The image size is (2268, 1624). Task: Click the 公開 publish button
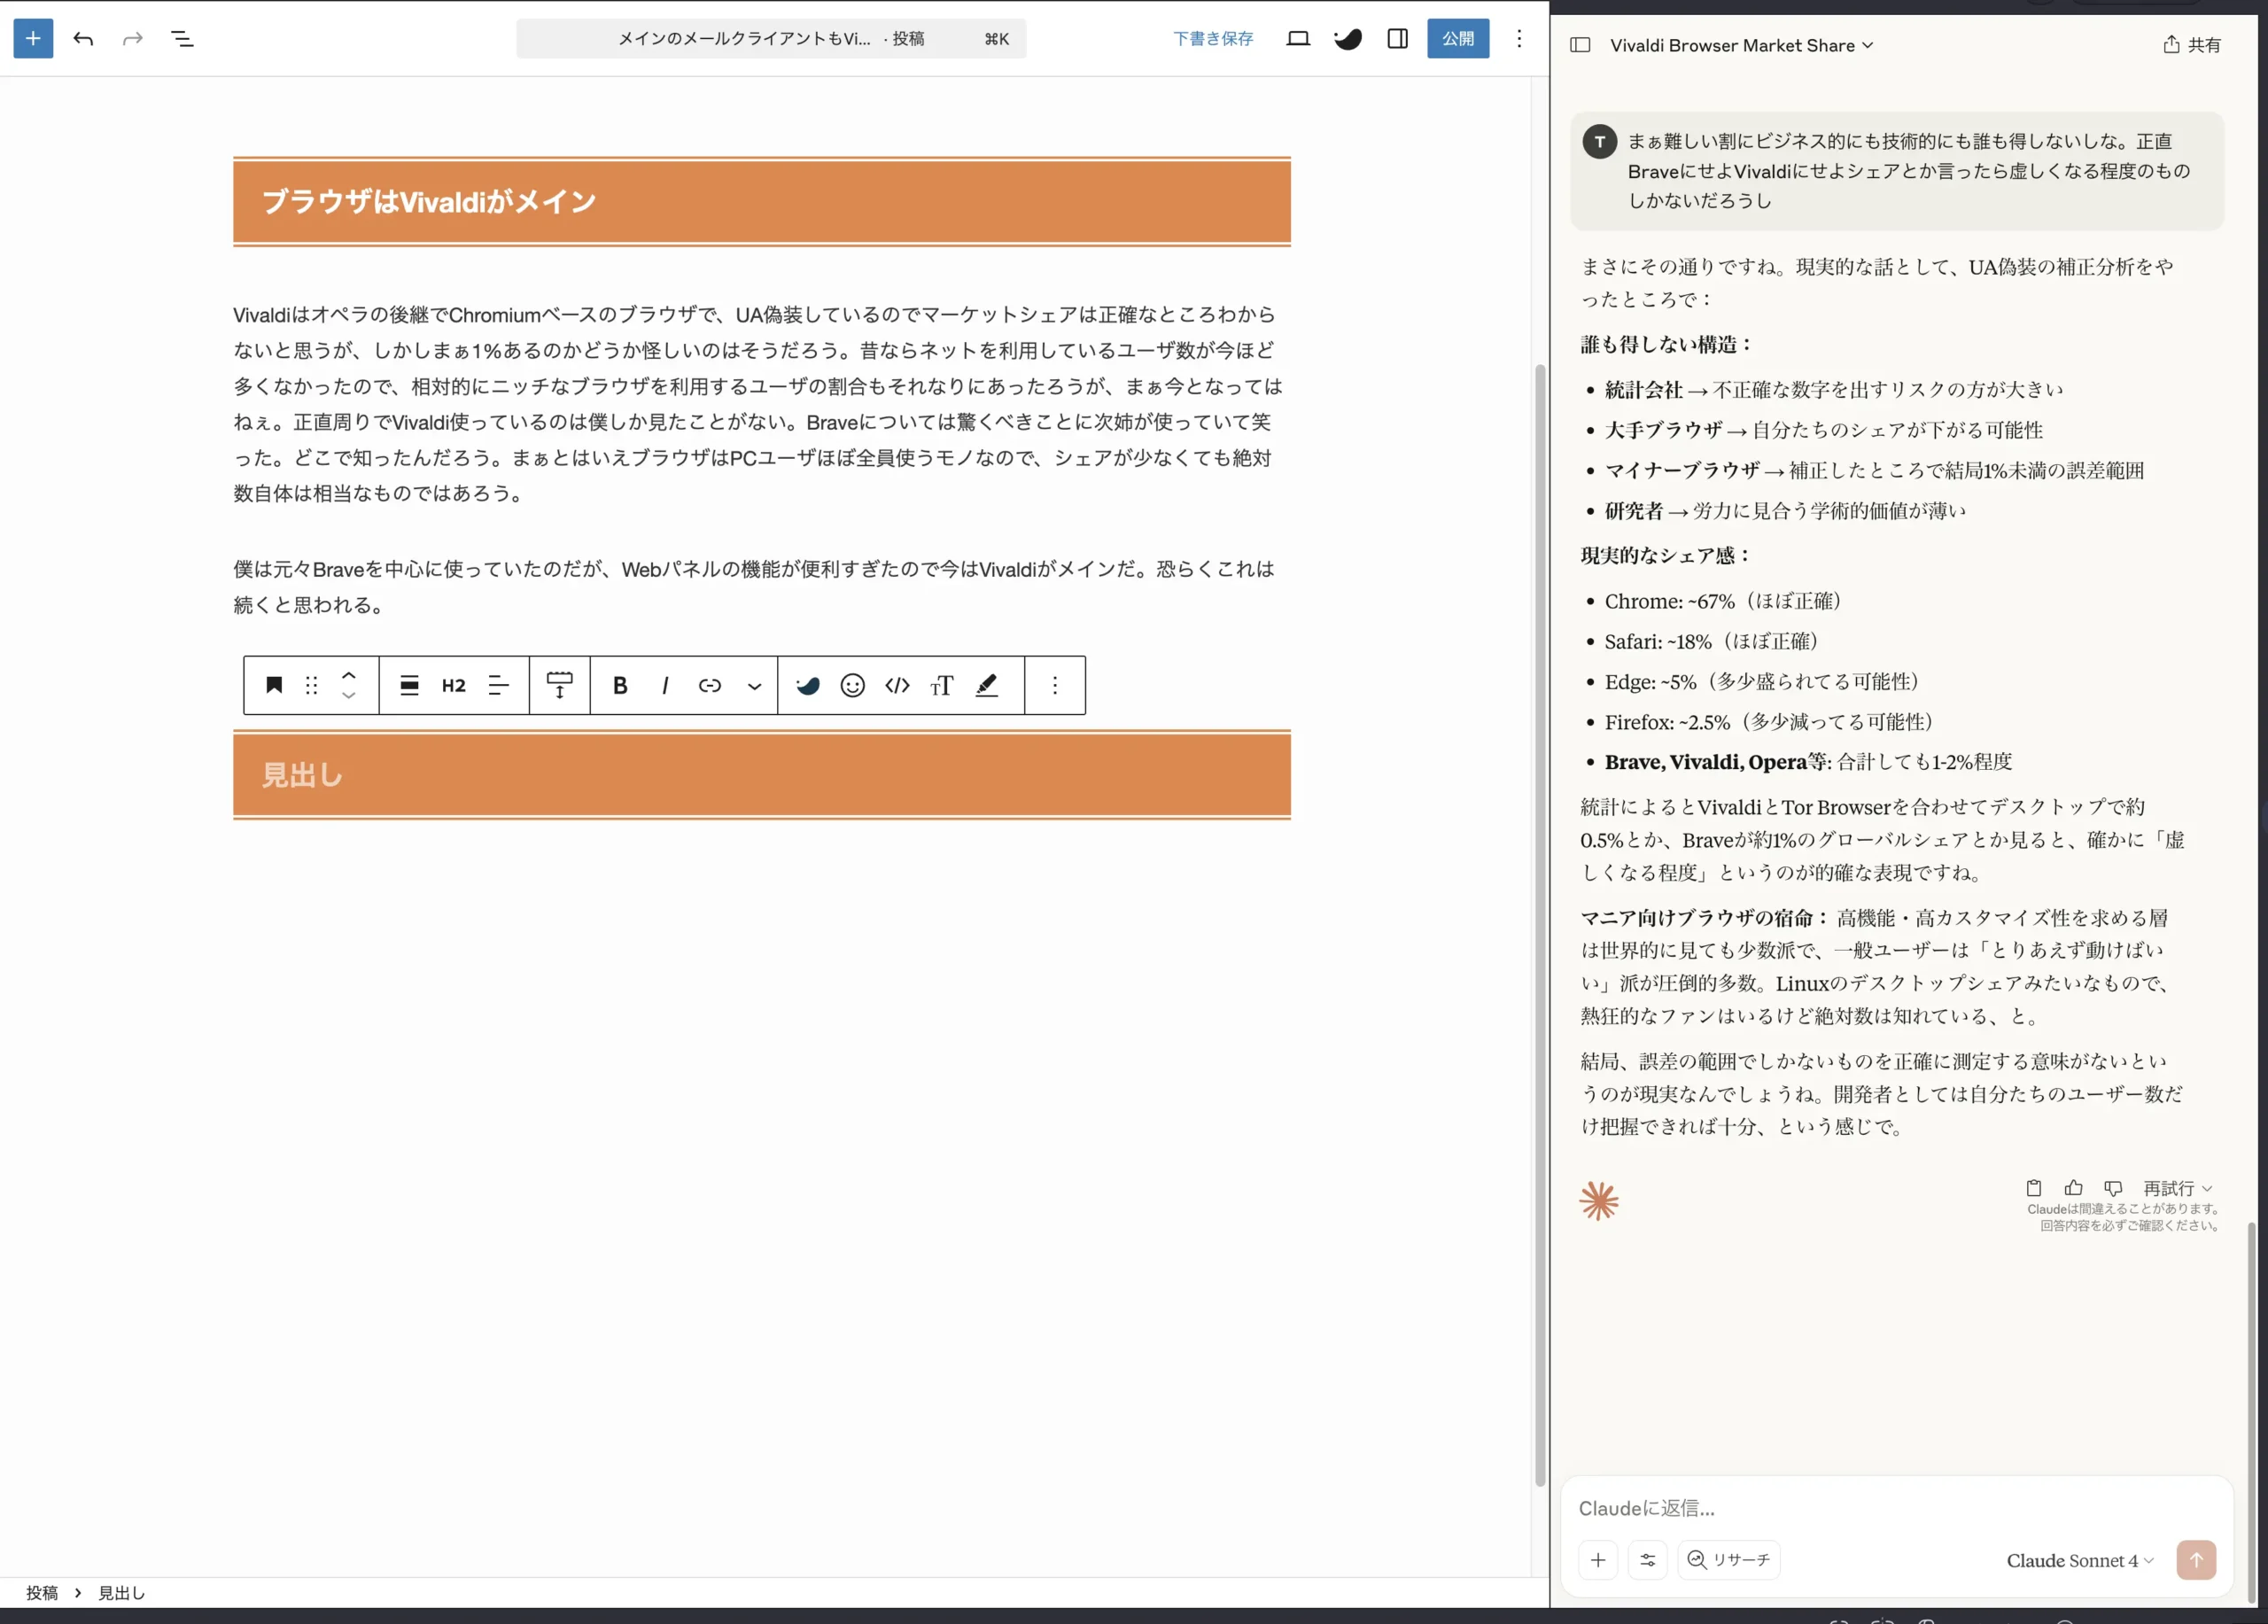[1457, 38]
